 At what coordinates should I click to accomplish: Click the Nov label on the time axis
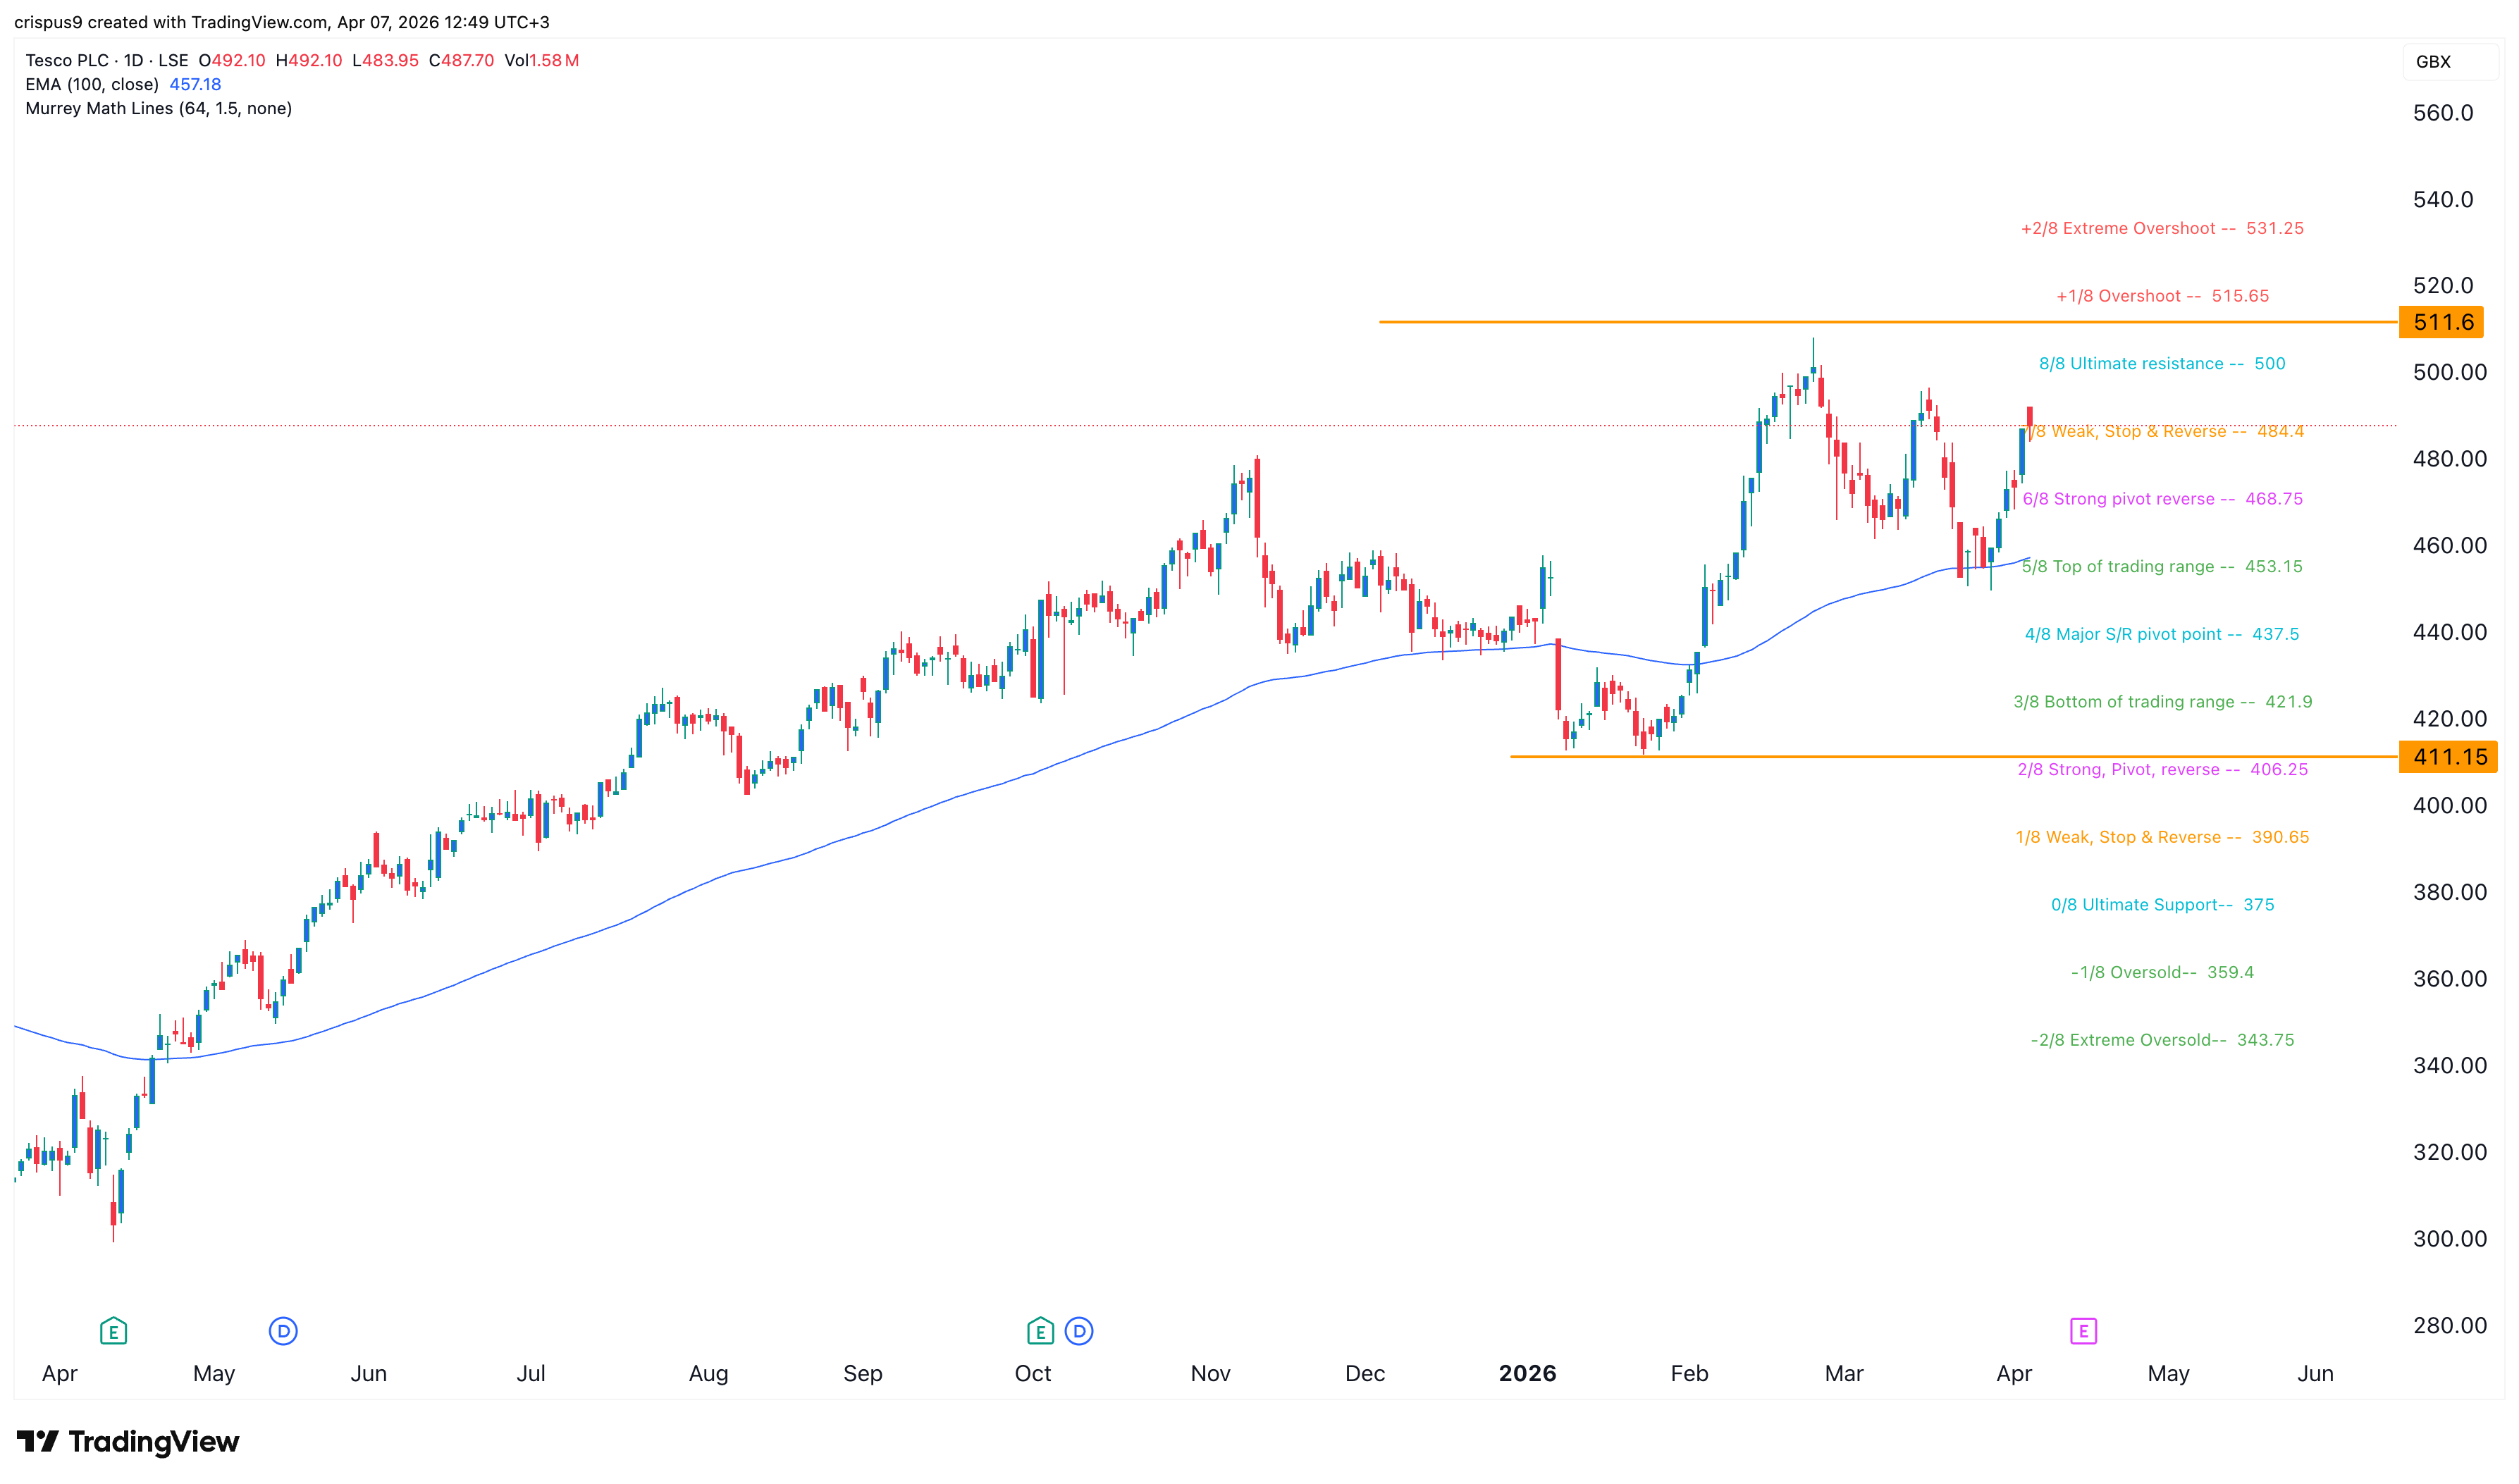(x=1210, y=1373)
